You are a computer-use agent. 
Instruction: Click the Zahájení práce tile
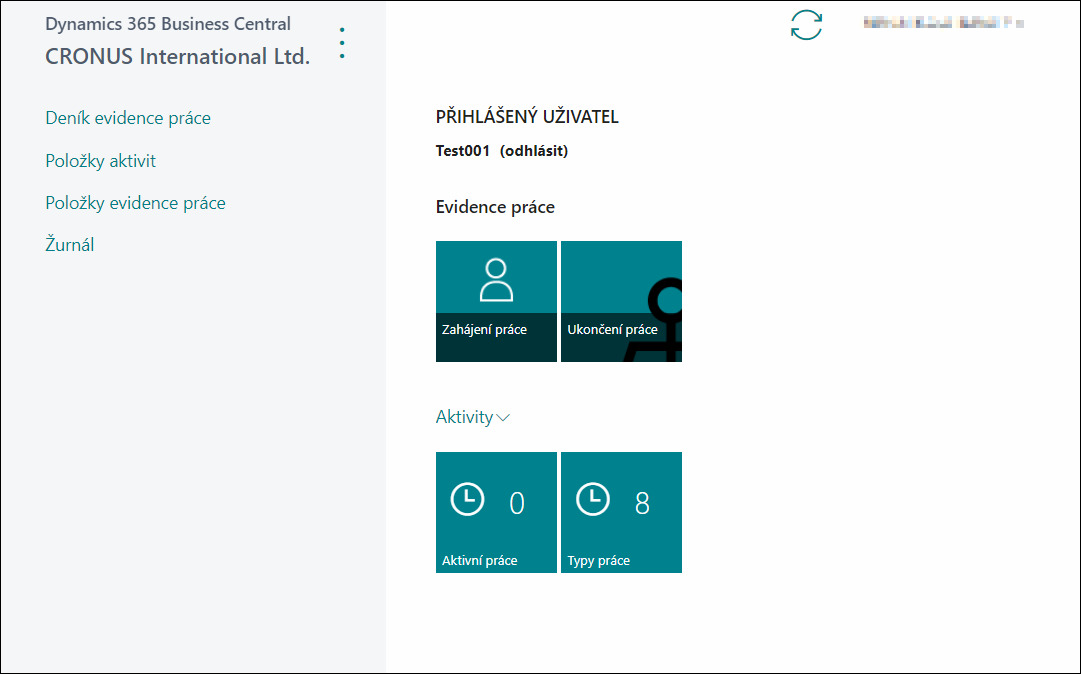point(496,301)
